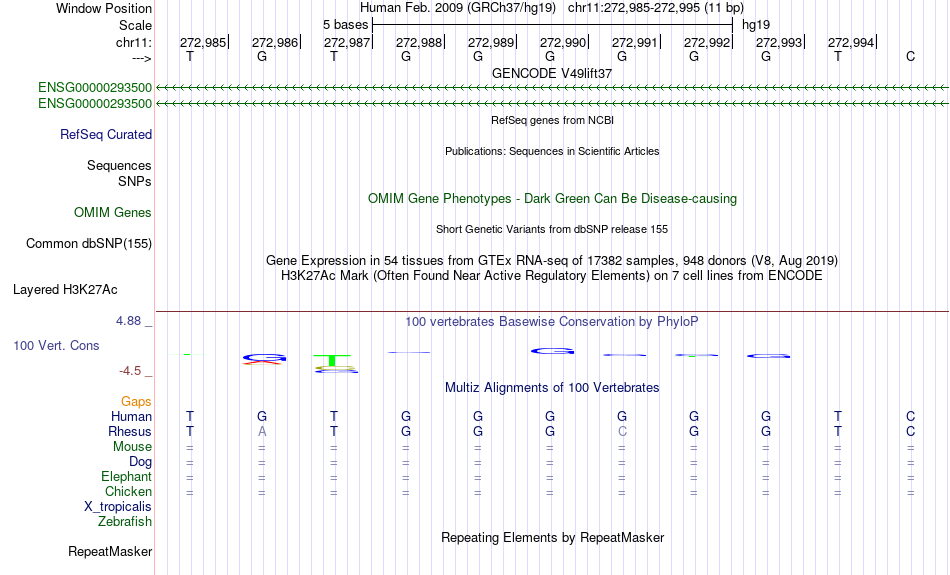Select the OMIM Genes track label
Viewport: 950px width, 575px height.
pos(113,213)
